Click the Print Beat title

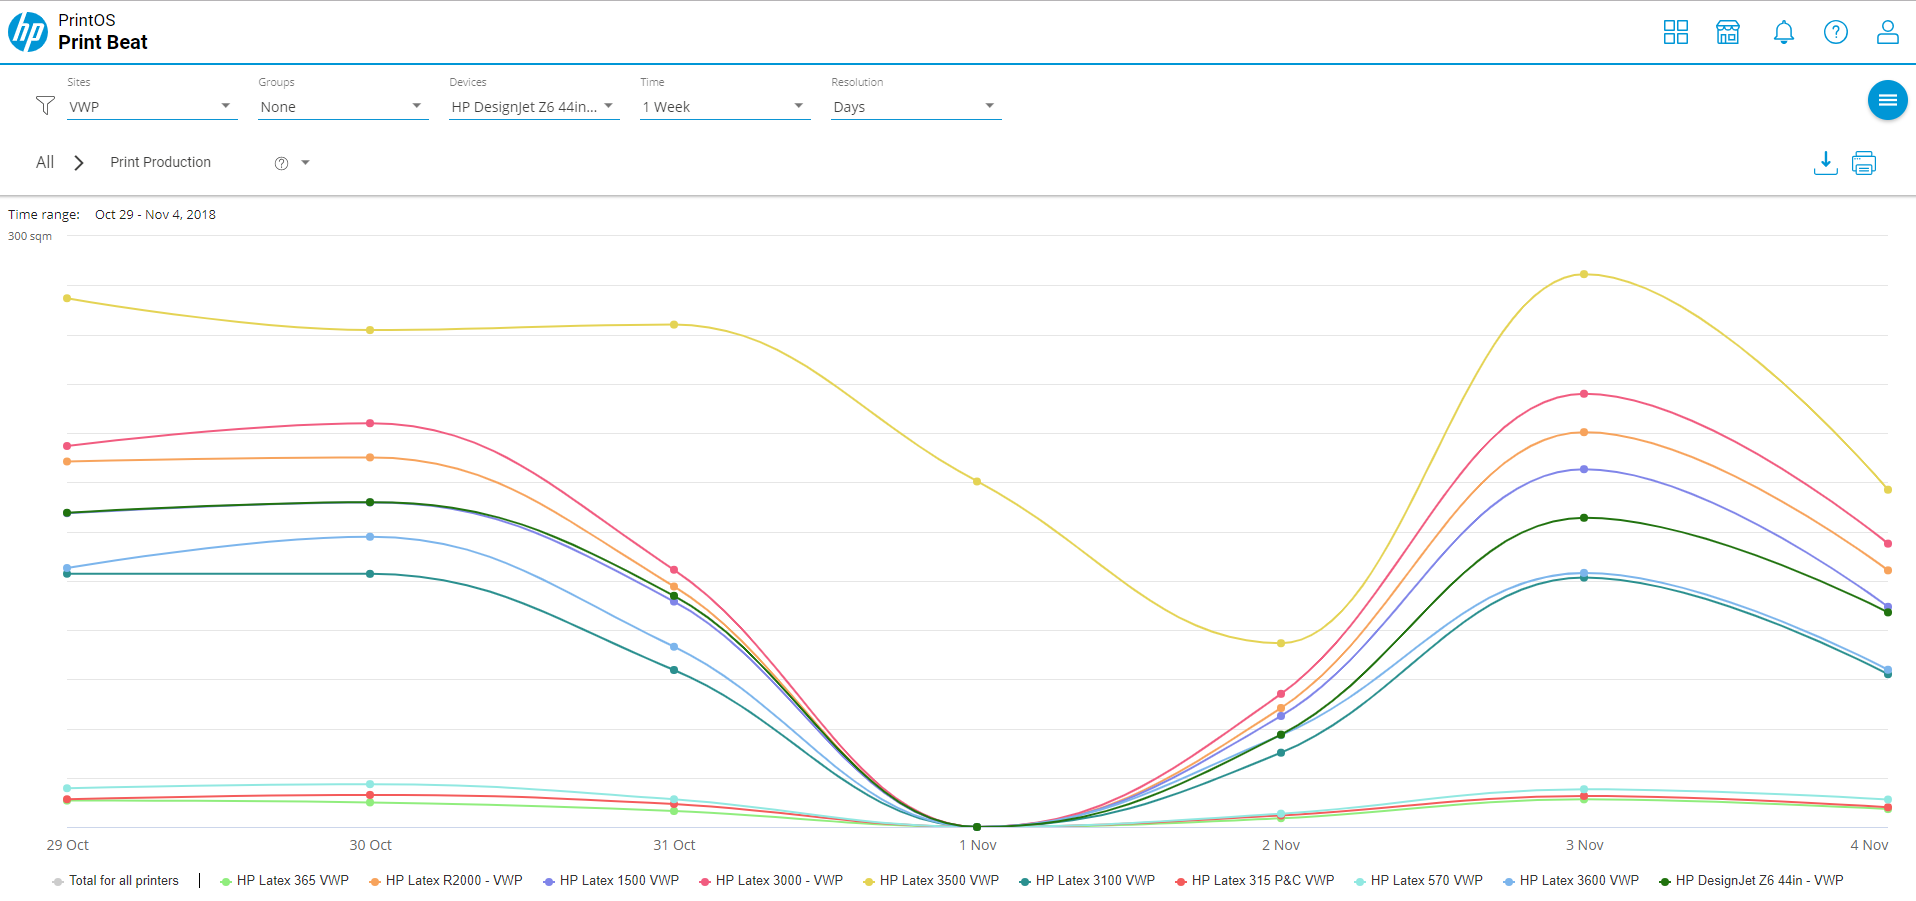coord(103,42)
